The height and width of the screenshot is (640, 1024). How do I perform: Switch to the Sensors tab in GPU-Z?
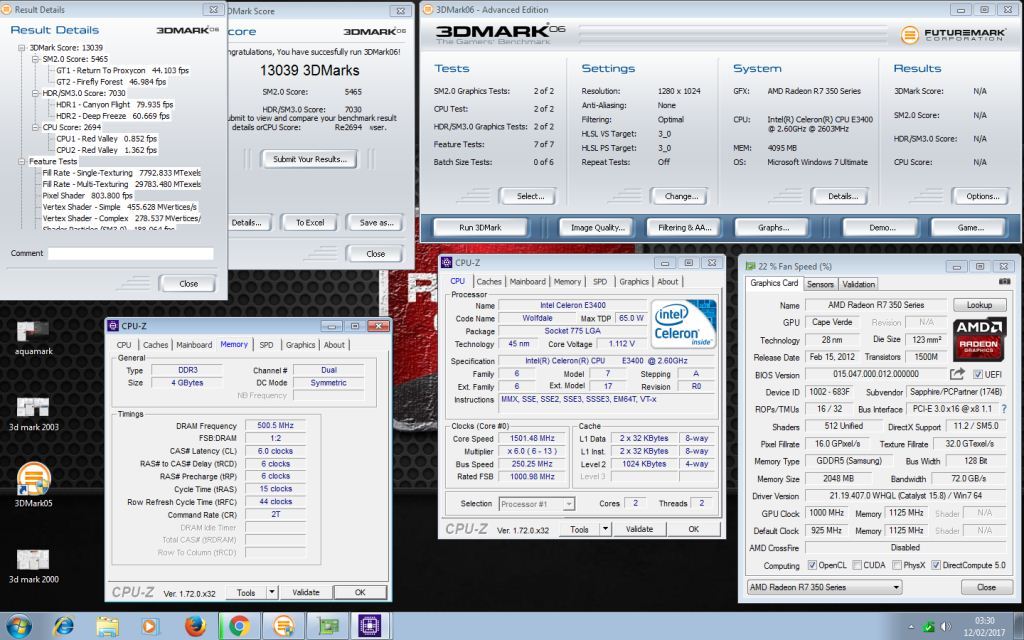[820, 284]
